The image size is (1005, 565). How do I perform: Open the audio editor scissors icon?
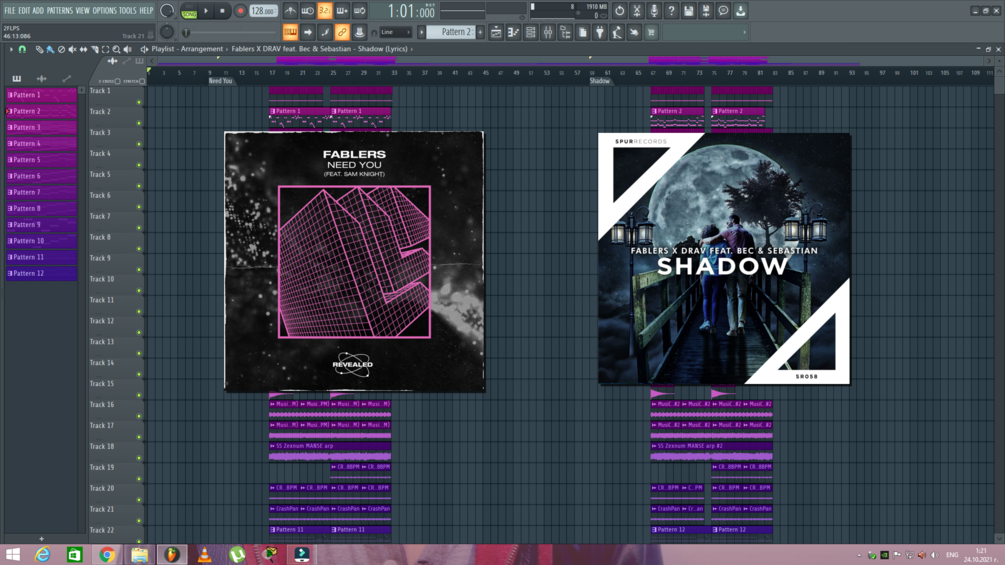click(636, 11)
